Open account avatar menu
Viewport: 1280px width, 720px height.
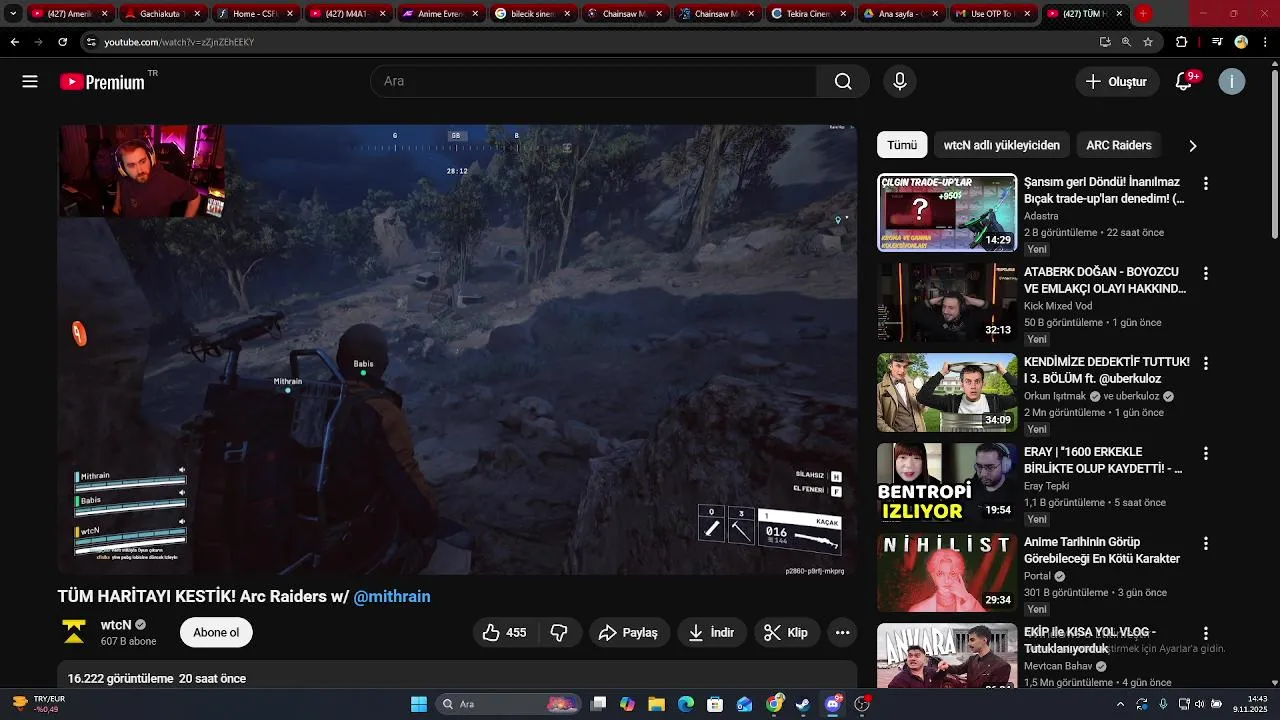(1232, 82)
